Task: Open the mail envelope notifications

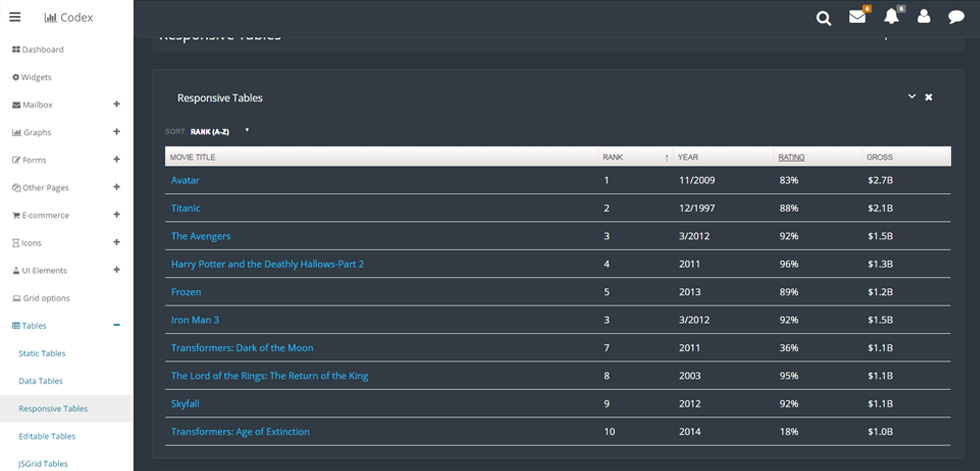Action: coord(858,17)
